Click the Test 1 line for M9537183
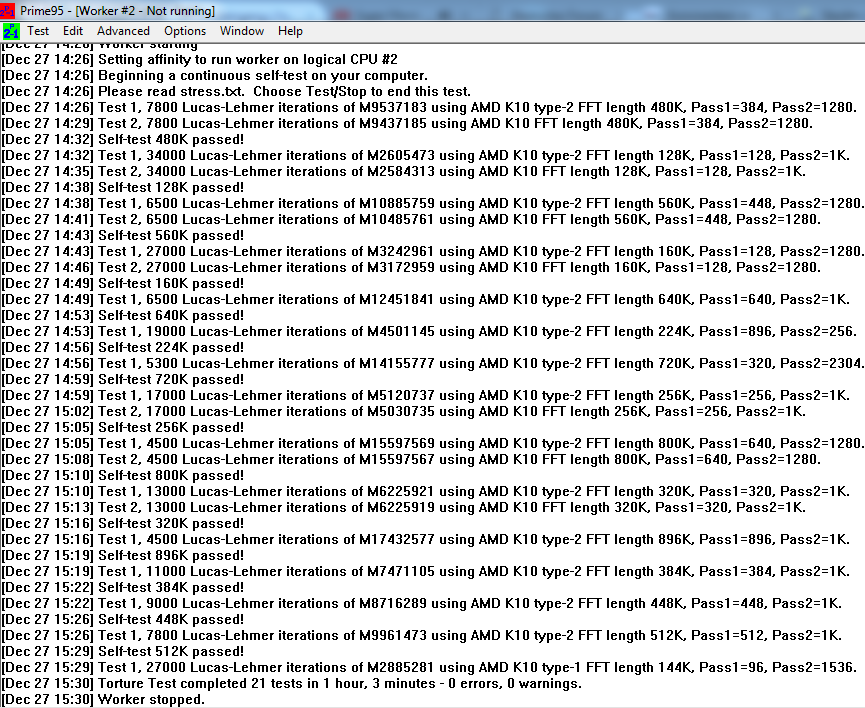The height and width of the screenshot is (708, 865). pos(429,108)
